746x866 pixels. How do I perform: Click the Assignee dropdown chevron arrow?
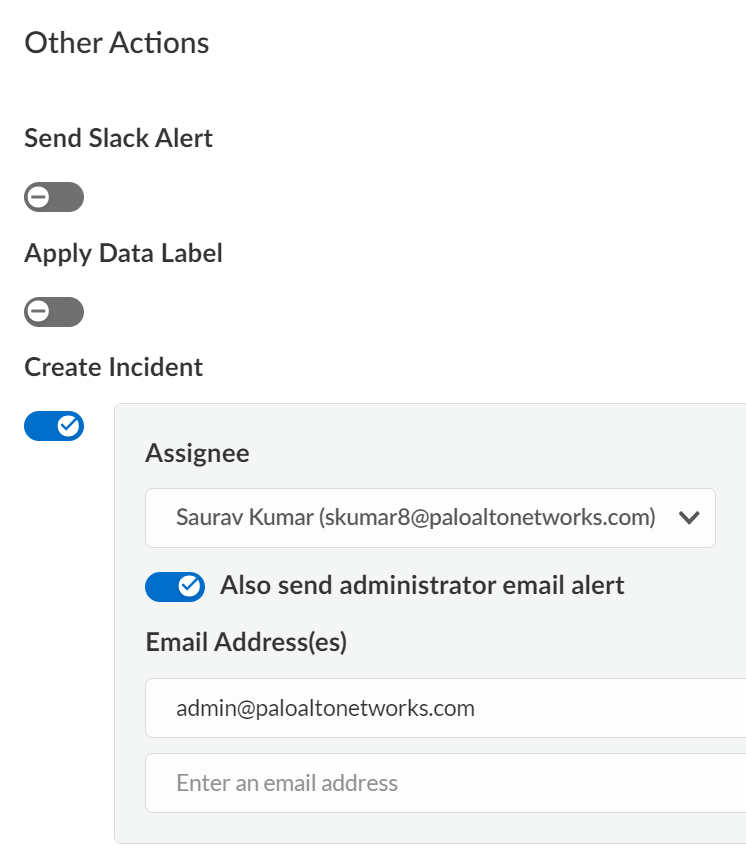pyautogui.click(x=688, y=518)
